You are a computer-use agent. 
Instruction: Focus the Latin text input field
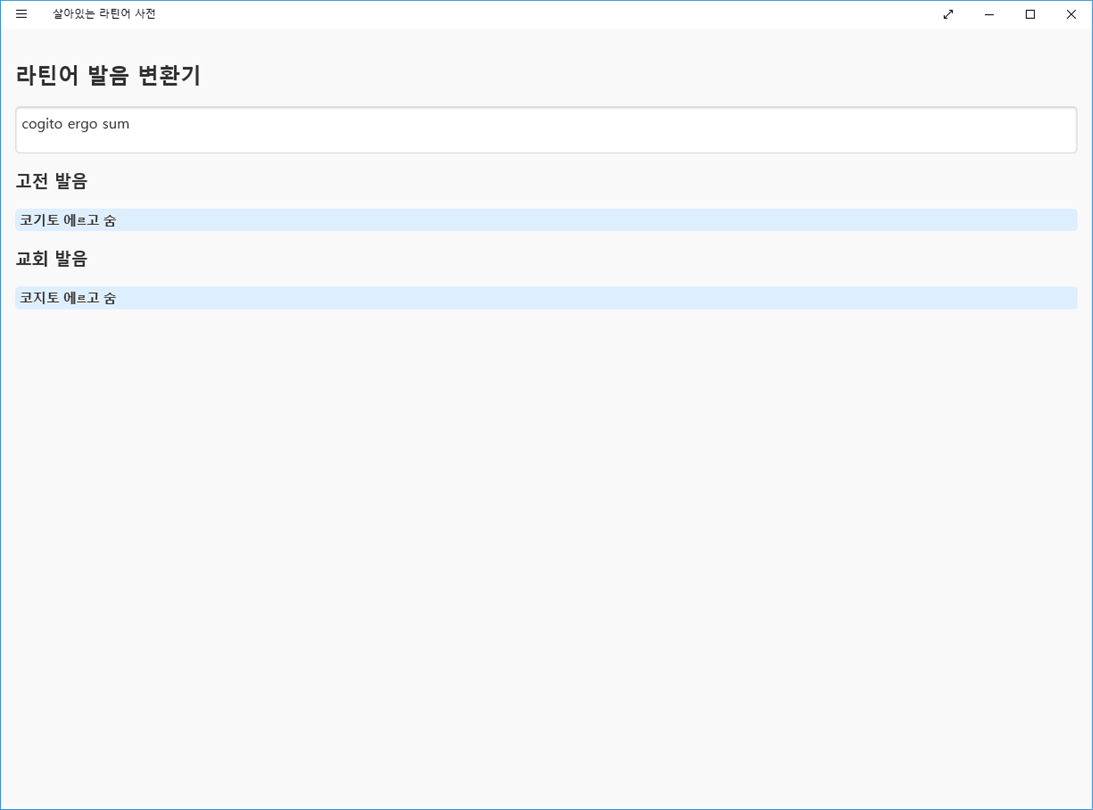pos(546,130)
